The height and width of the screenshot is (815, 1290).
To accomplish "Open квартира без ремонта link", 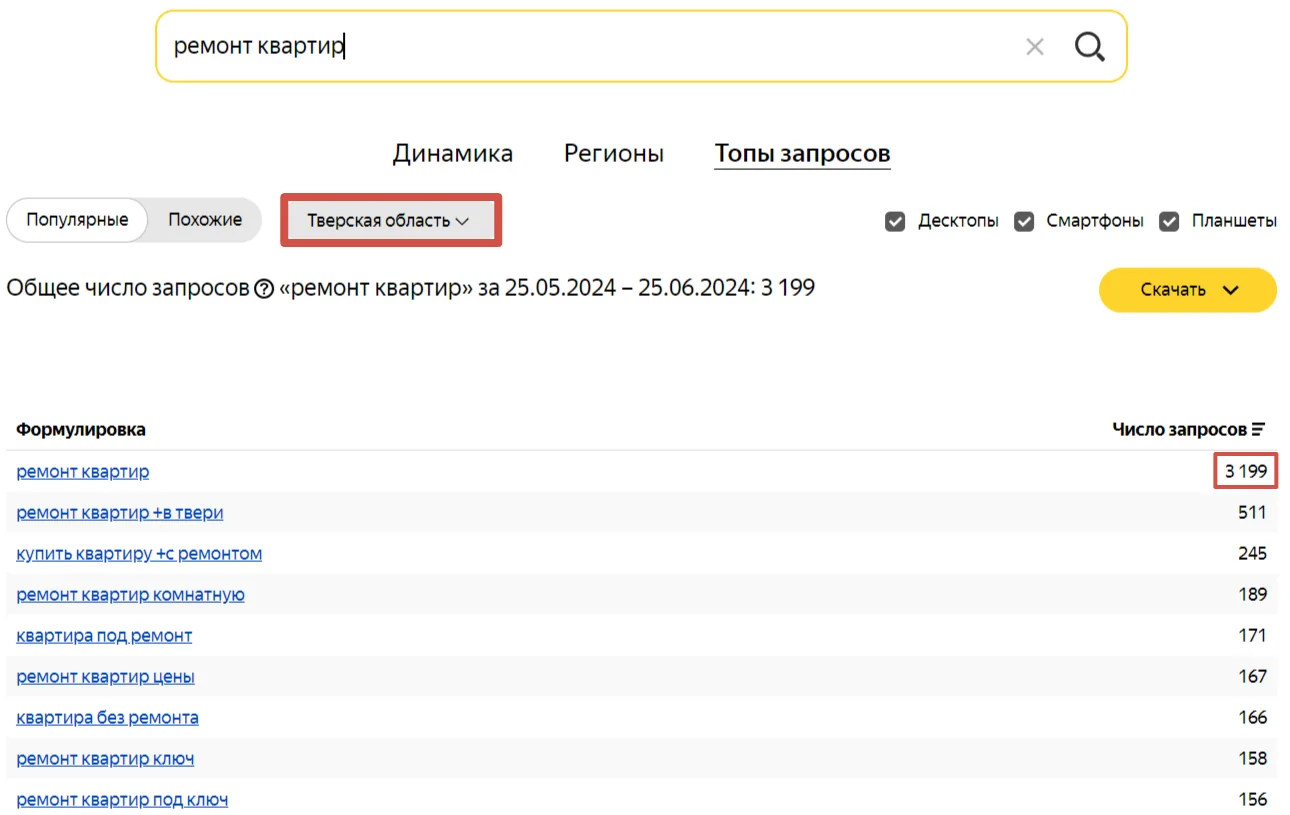I will point(107,718).
